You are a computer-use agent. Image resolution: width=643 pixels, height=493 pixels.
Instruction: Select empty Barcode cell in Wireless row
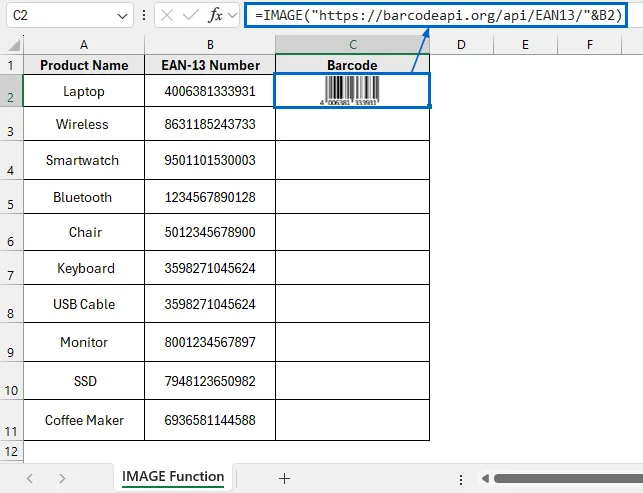pyautogui.click(x=352, y=124)
